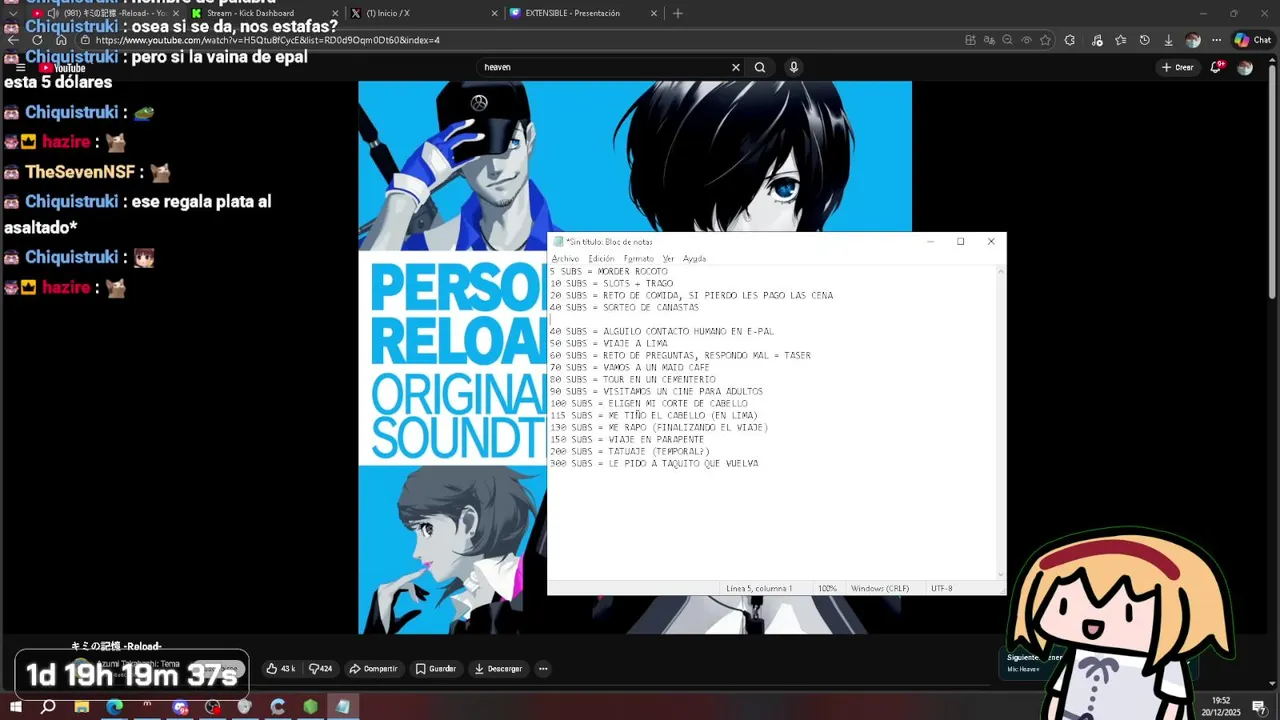Open the Edge Copilot Chat button

point(1253,40)
